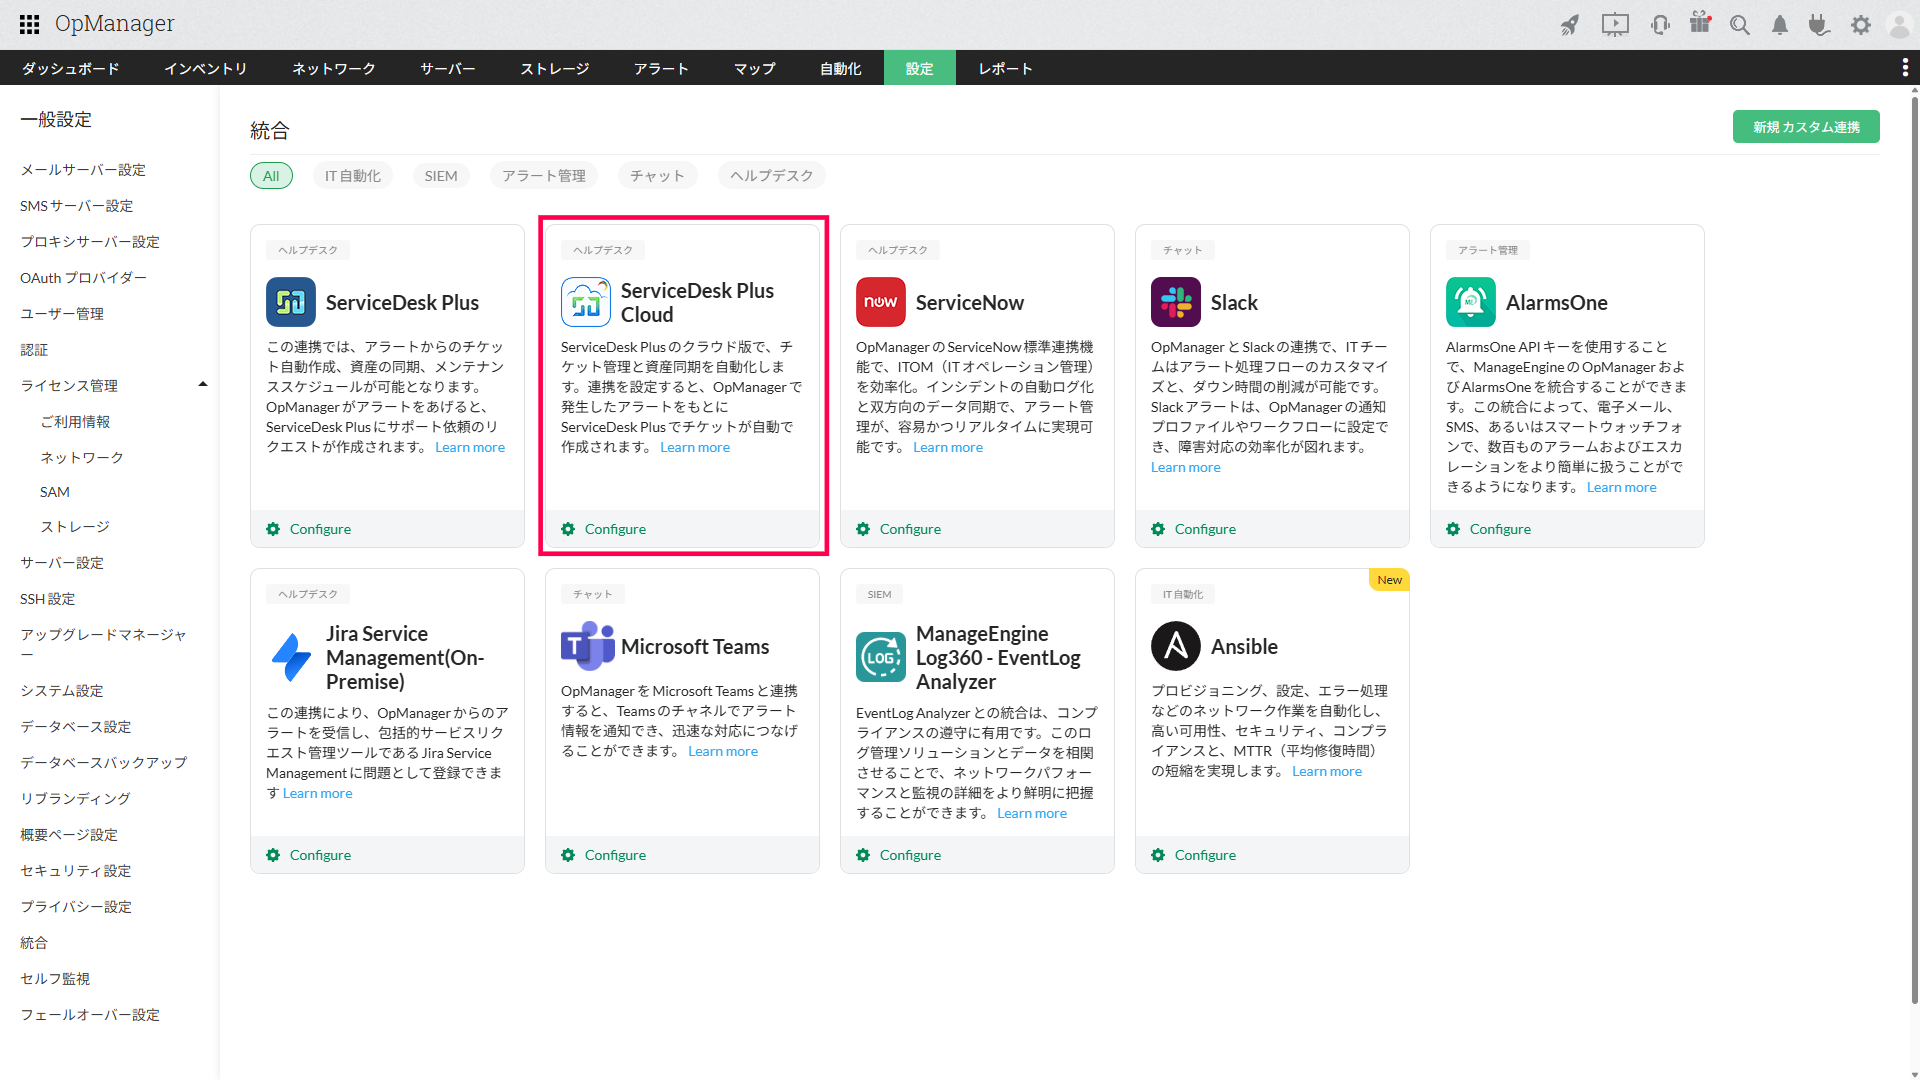
Task: Switch to the アラート tab
Action: click(661, 68)
